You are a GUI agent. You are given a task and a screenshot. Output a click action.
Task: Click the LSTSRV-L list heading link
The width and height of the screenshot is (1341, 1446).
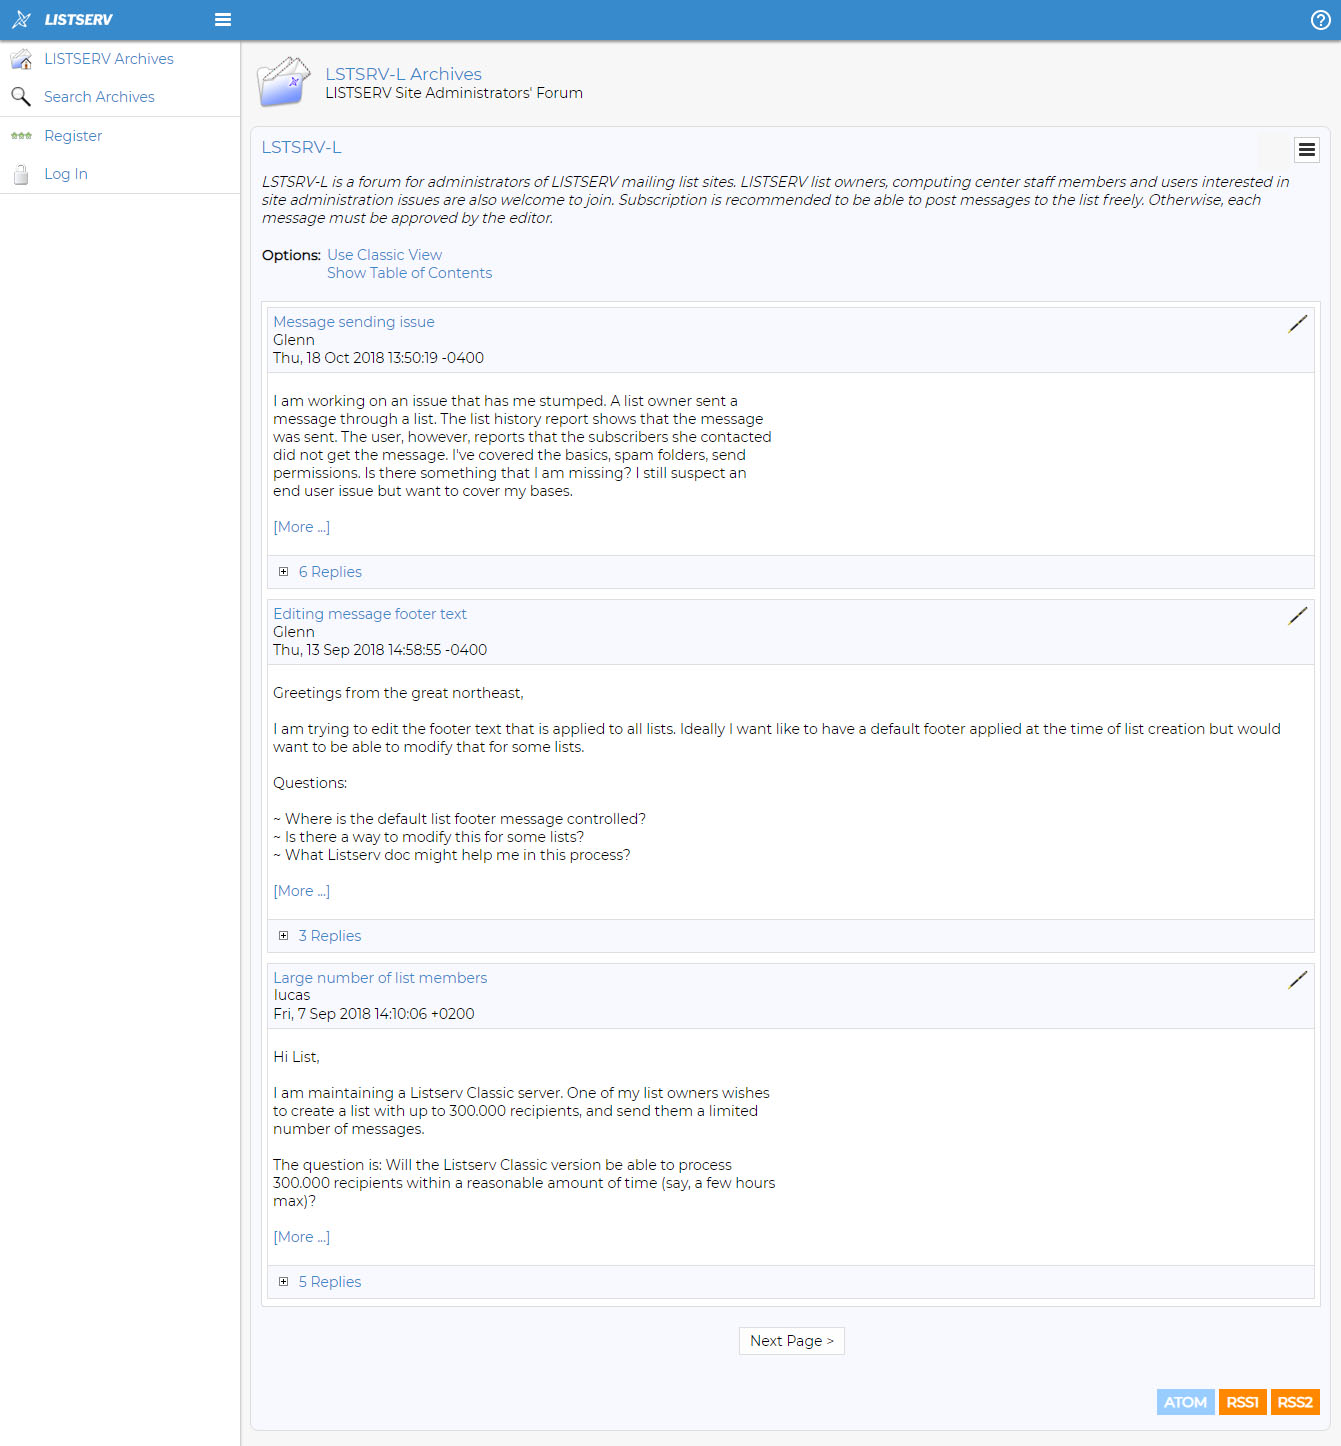pos(301,147)
